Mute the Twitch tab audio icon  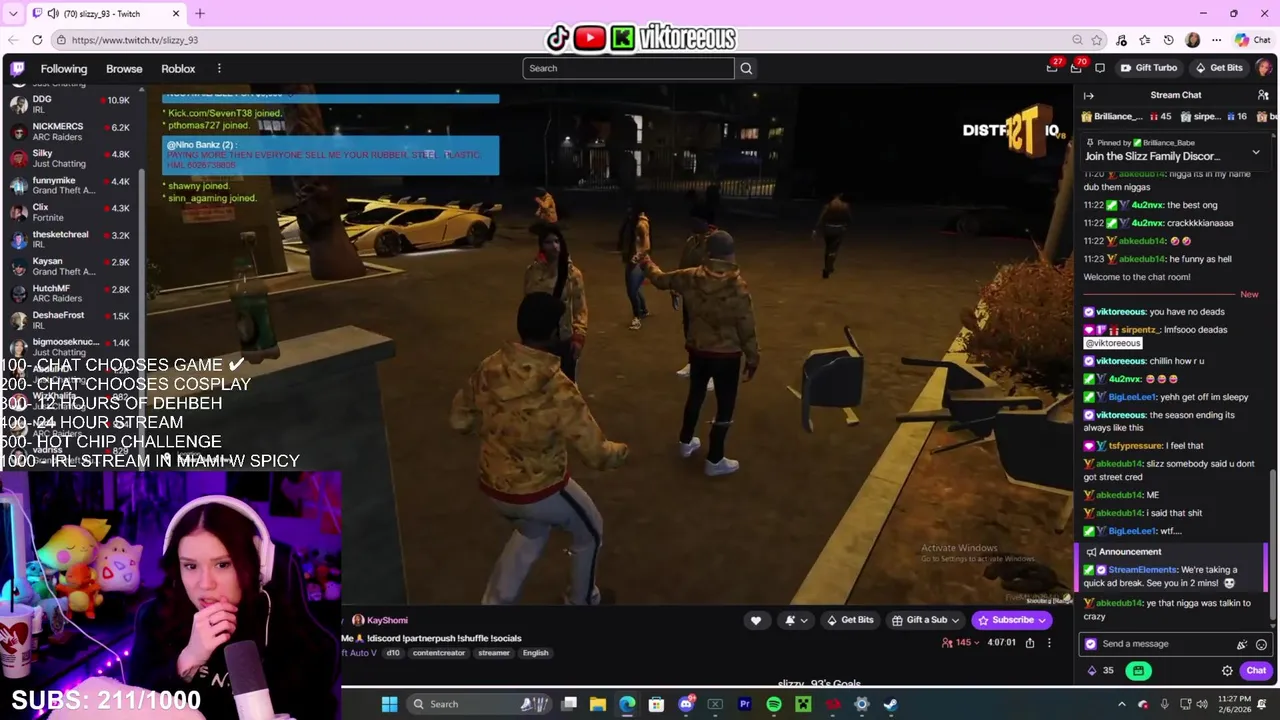[52, 13]
